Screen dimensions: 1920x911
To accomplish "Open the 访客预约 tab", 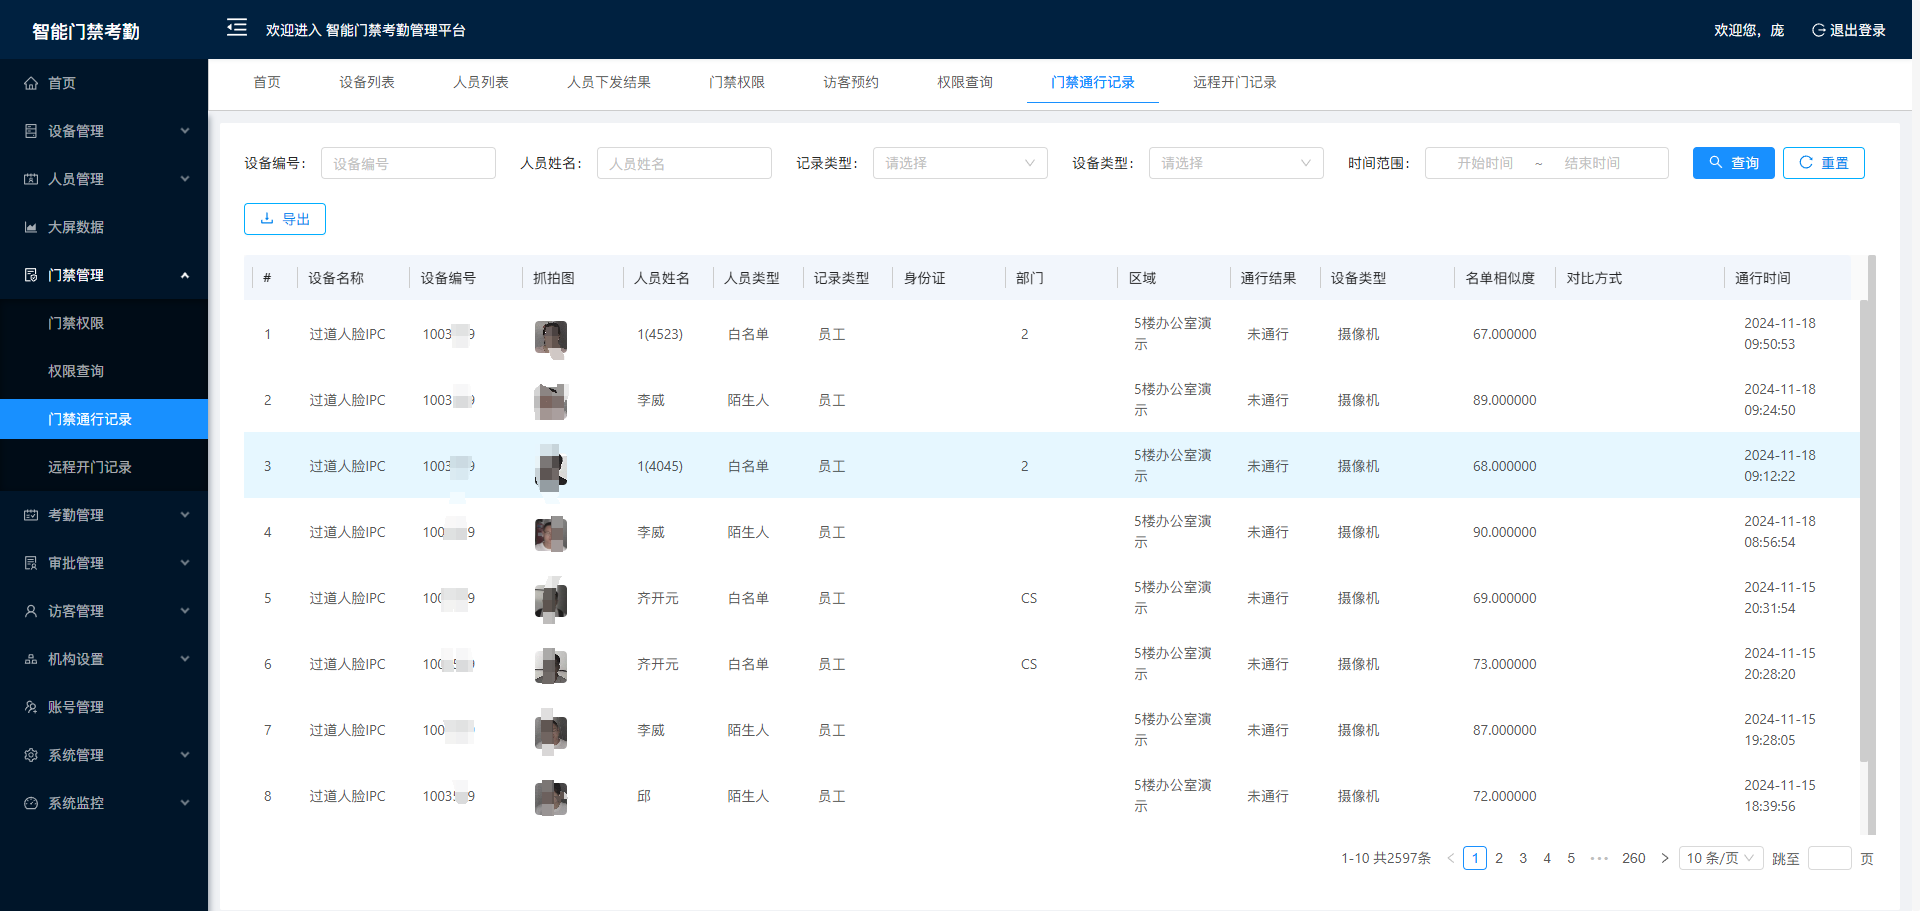I will [851, 82].
